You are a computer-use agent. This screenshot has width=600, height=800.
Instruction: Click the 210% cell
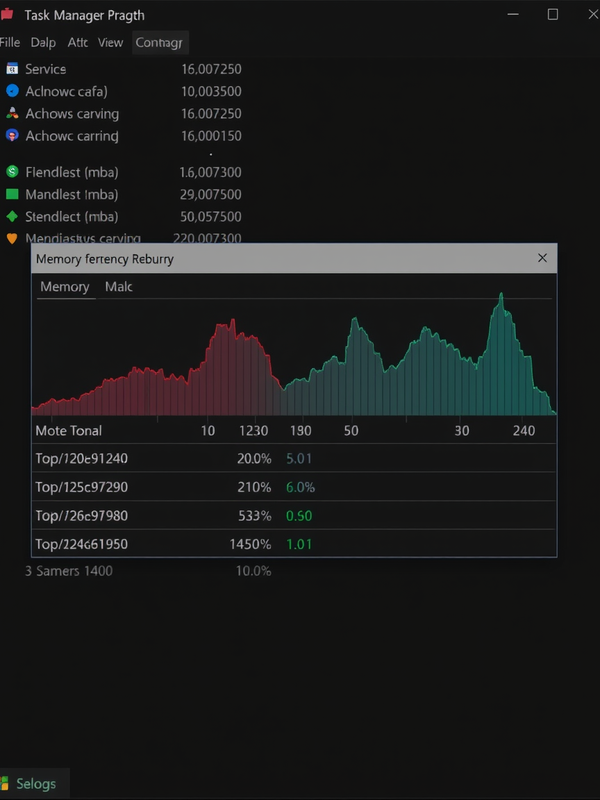tap(254, 487)
